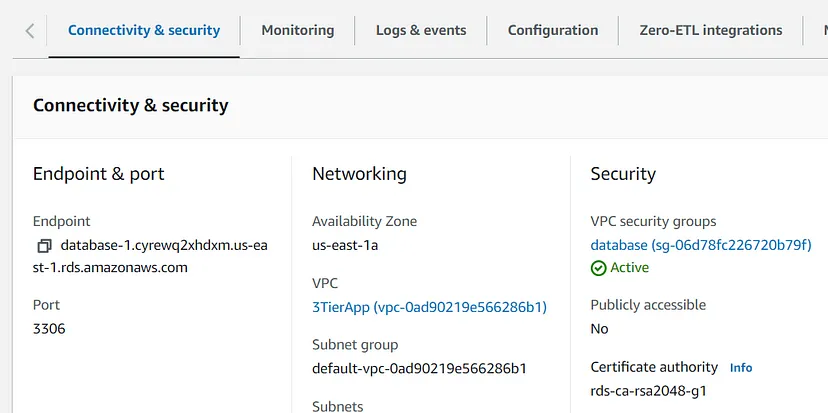Screen dimensions: 828x413
Task: Click the rds-ca-rsa2048-g1 certificate value
Action: point(648,390)
